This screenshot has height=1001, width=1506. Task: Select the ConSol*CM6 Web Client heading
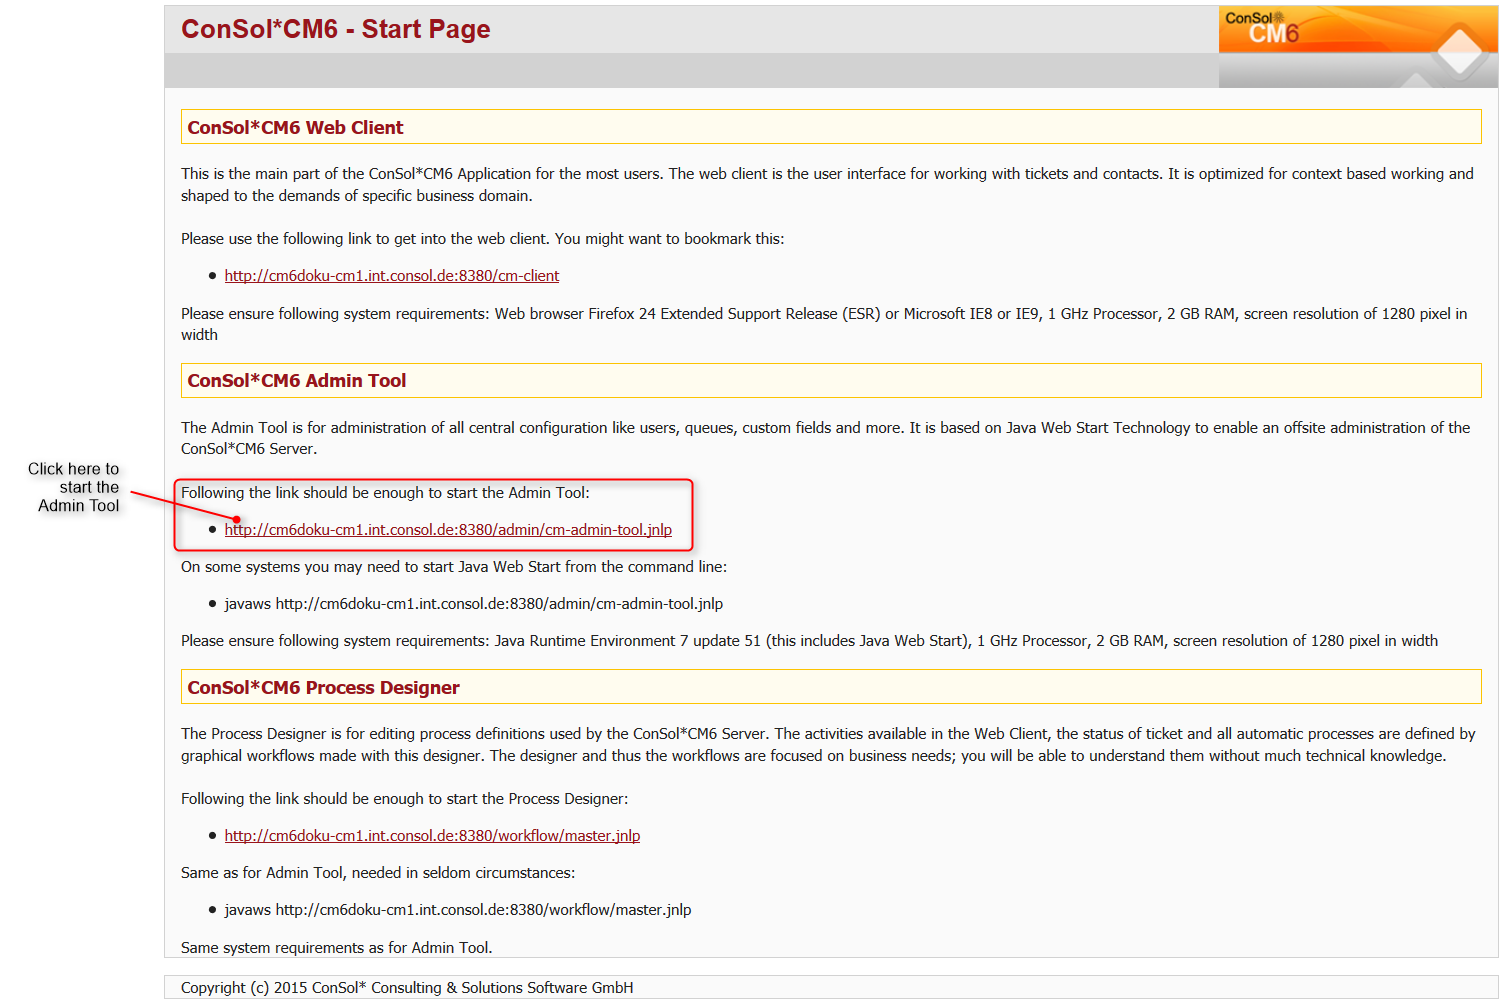tap(295, 128)
